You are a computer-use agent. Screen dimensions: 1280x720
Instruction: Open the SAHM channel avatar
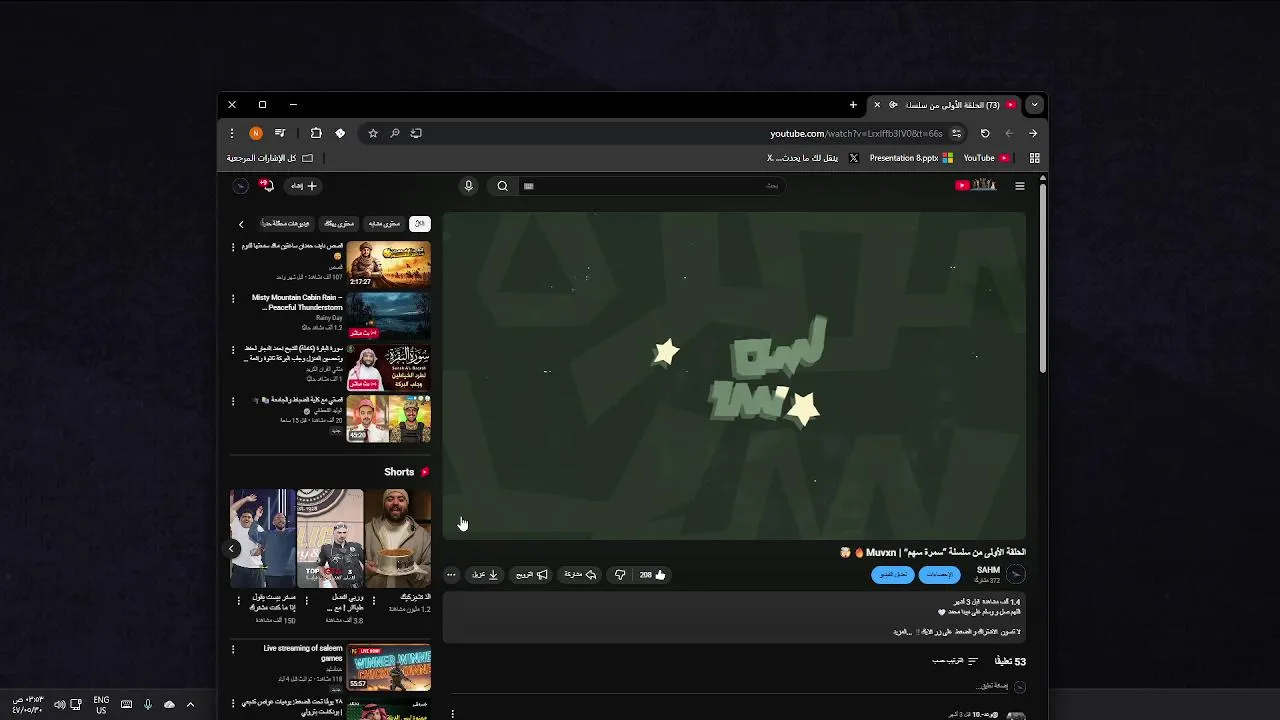click(x=1016, y=574)
